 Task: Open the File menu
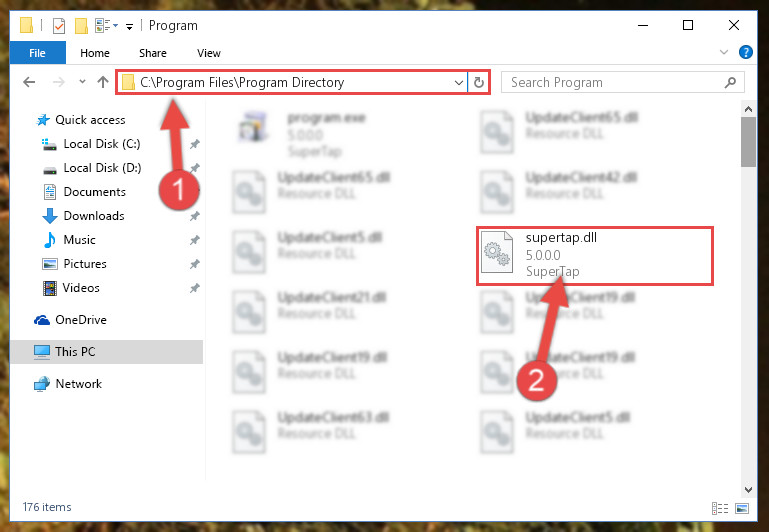pyautogui.click(x=37, y=53)
